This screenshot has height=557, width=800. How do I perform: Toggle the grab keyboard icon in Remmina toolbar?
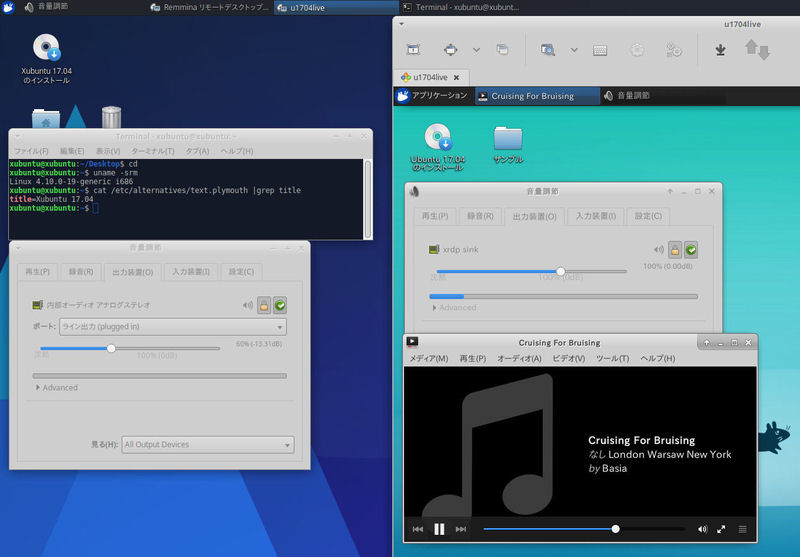point(600,50)
